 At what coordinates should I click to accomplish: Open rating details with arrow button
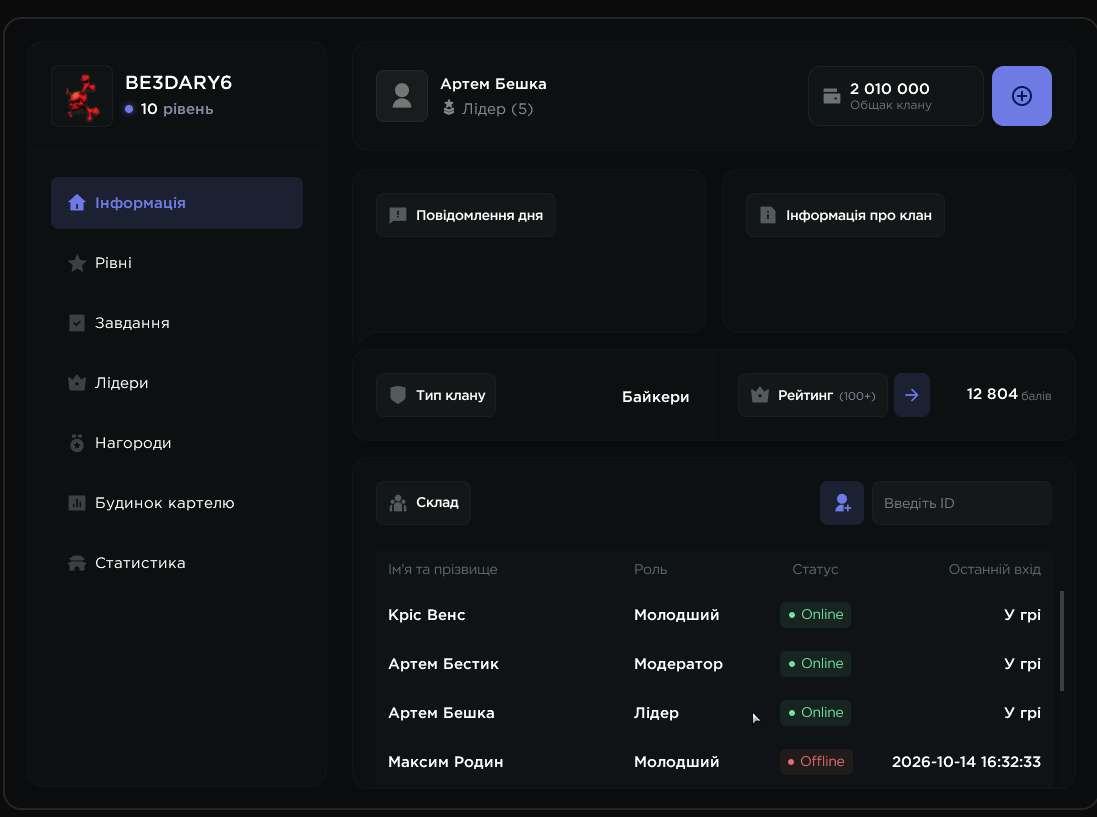[912, 395]
